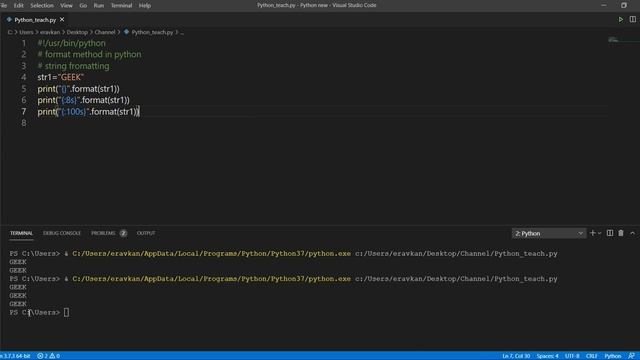
Task: Open the Edit menu
Action: coord(18,5)
